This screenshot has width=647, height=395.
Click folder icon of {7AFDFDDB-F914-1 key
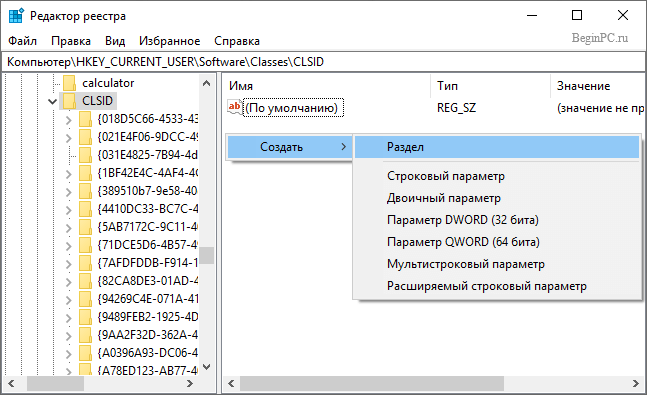pos(85,263)
